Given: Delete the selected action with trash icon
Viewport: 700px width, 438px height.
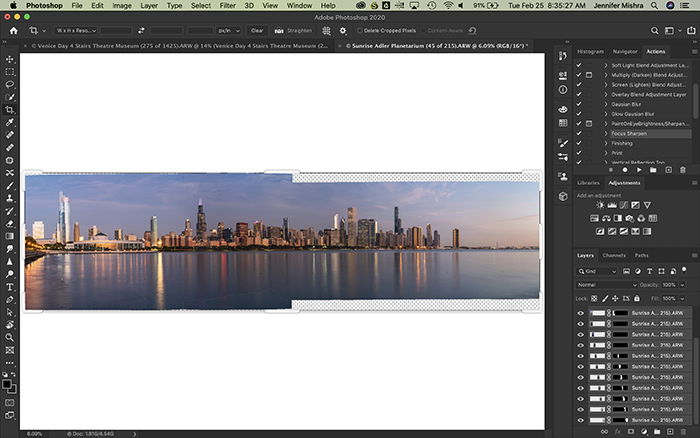Looking at the screenshot, I should [x=682, y=170].
